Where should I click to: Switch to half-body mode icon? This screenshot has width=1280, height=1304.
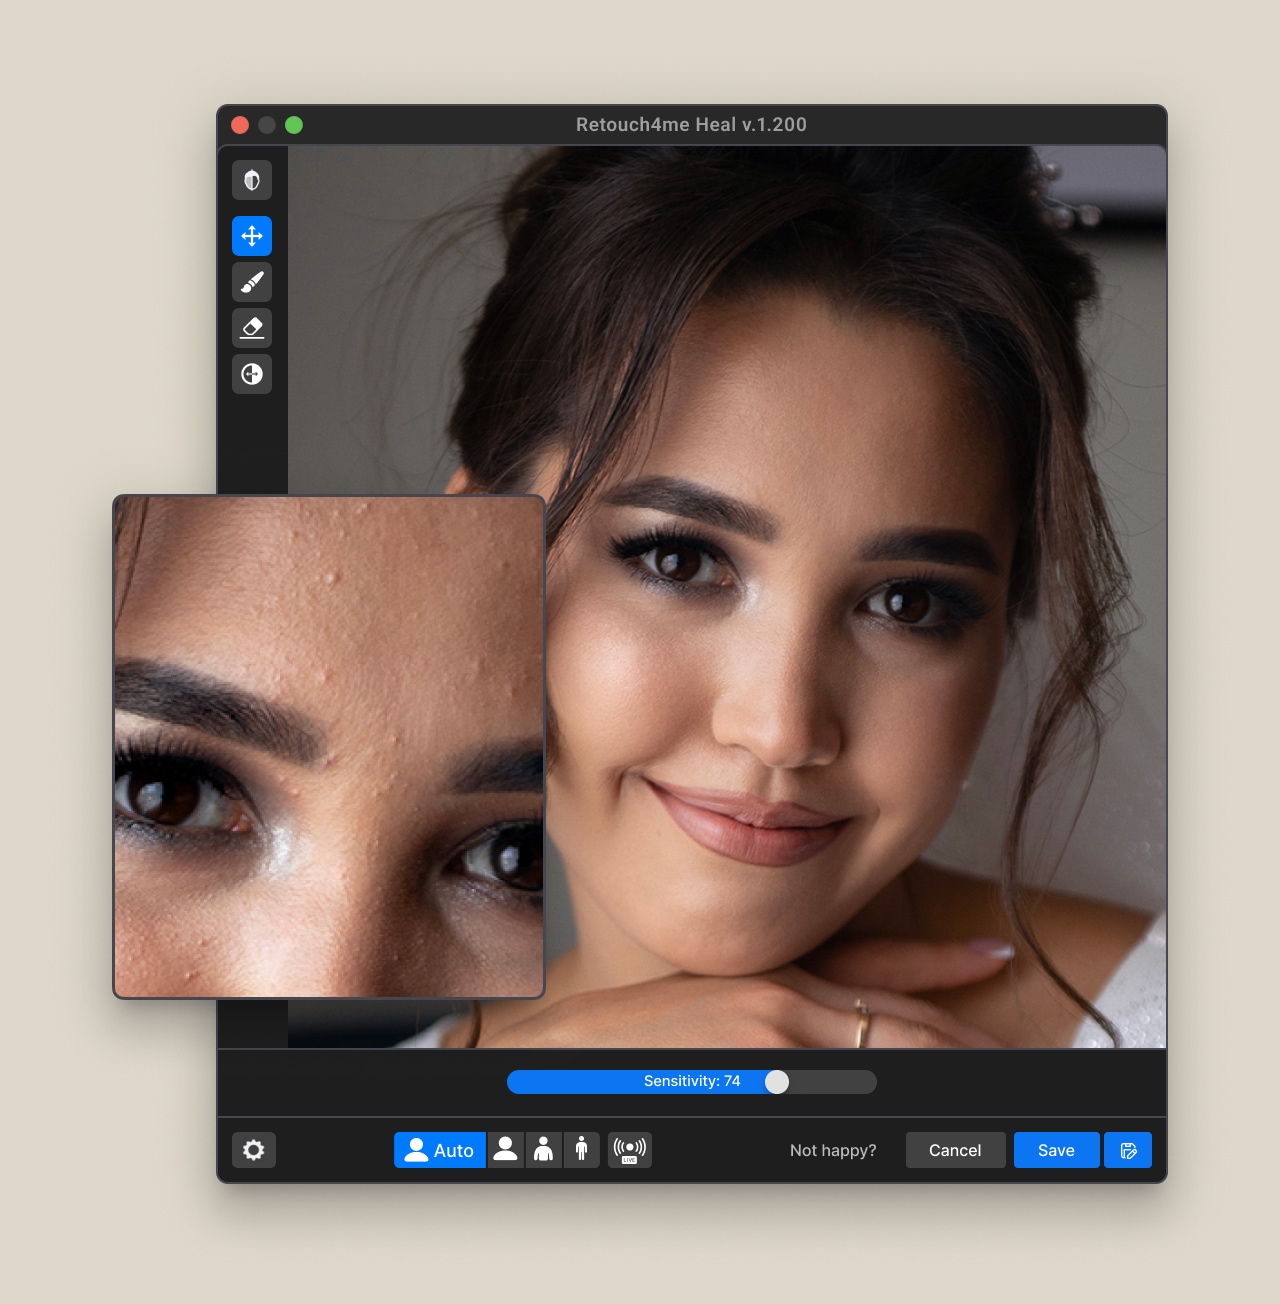tap(543, 1150)
